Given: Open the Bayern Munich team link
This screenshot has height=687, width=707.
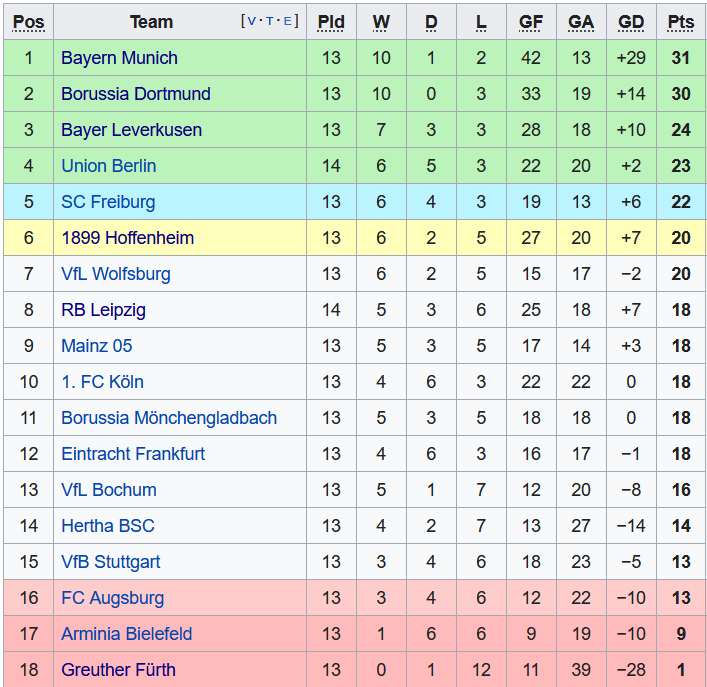Looking at the screenshot, I should [119, 58].
